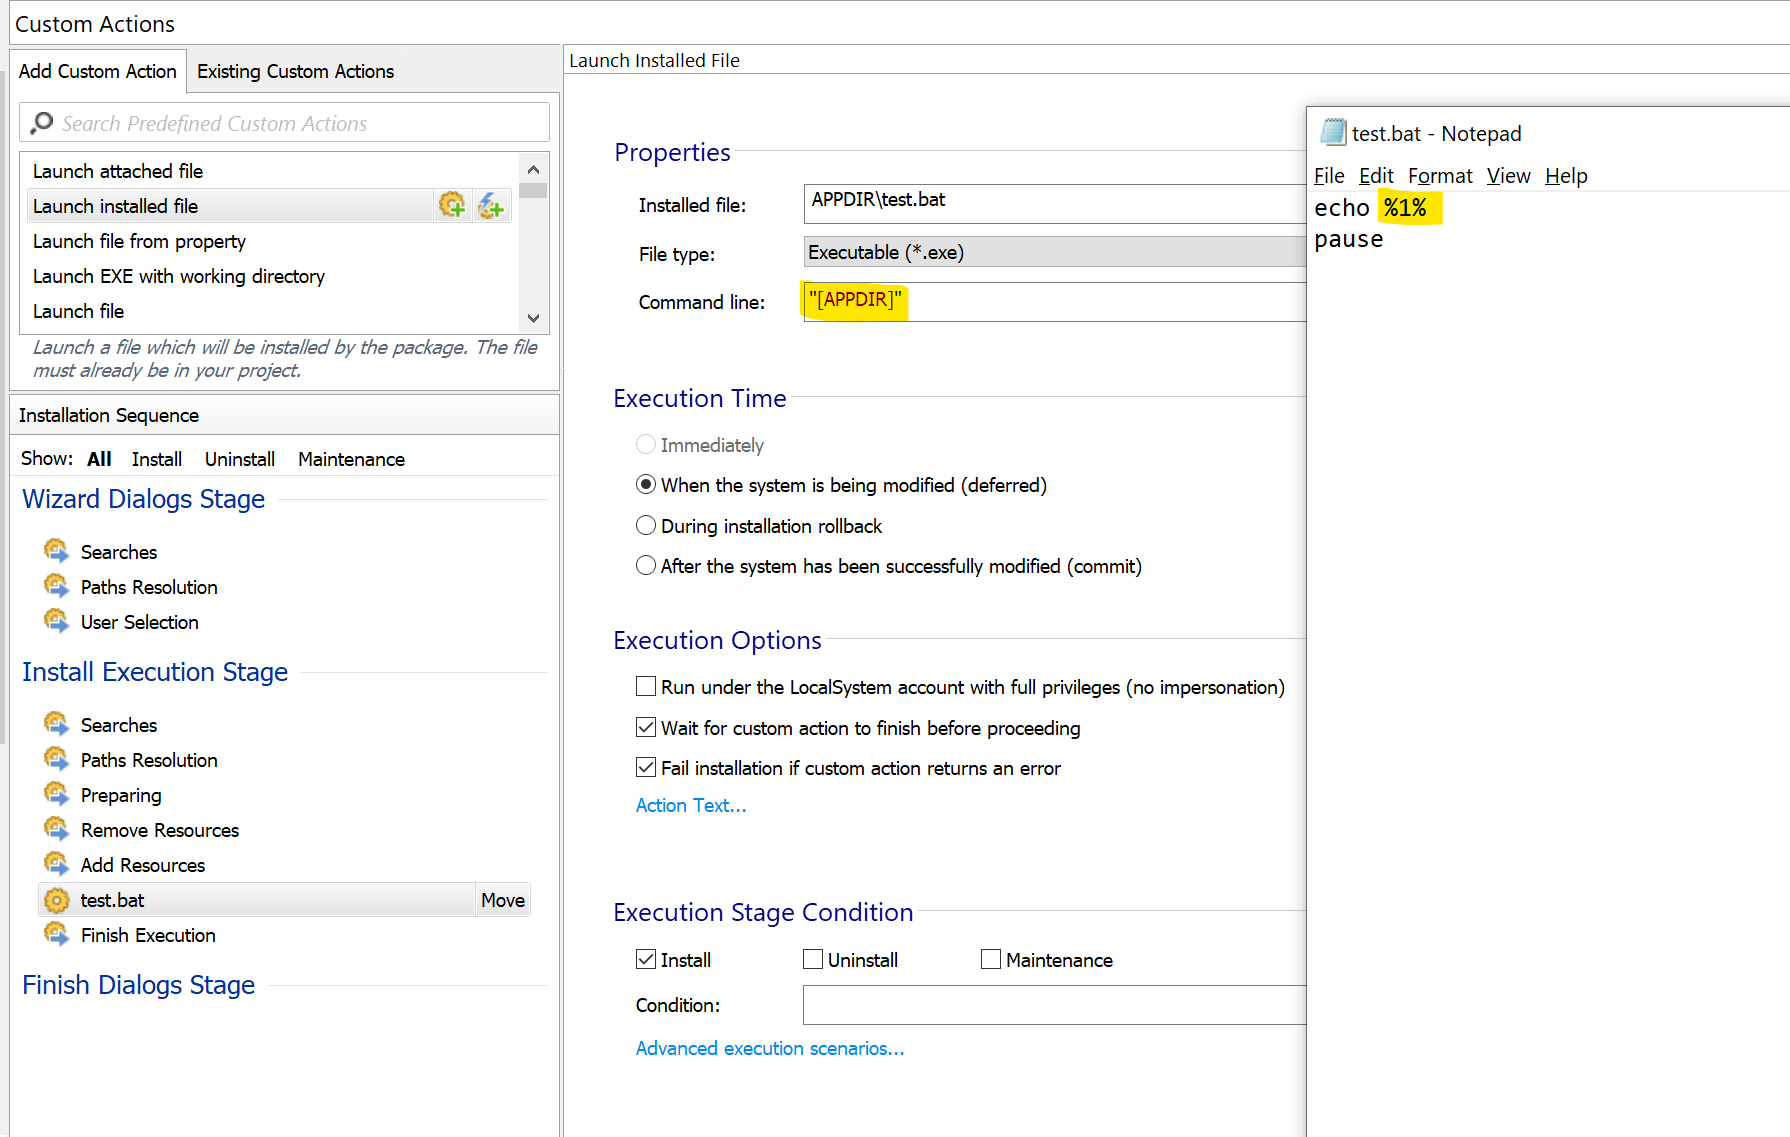Select User Selection in Wizard Dialogs Stage
The width and height of the screenshot is (1790, 1137).
[140, 622]
